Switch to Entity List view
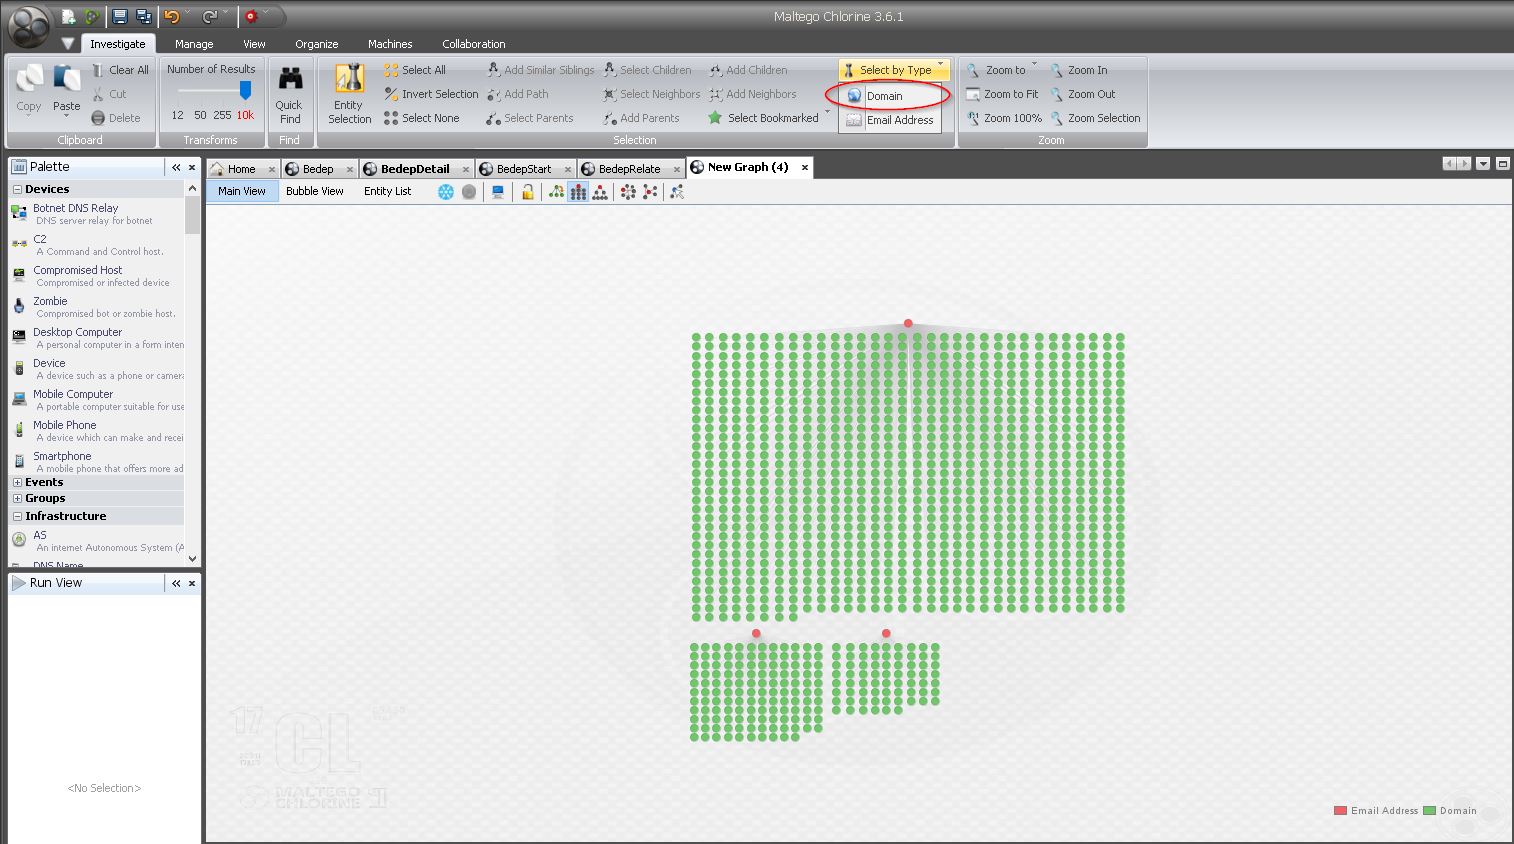 pos(388,191)
